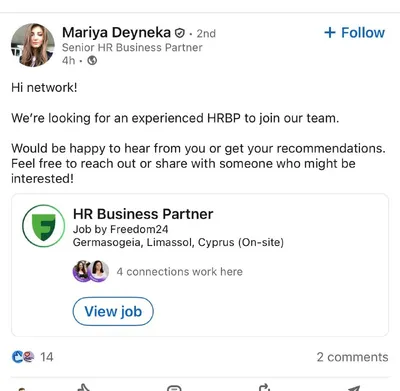The image size is (400, 391).
Task: Tap the Repost arrows icon
Action: 264,388
